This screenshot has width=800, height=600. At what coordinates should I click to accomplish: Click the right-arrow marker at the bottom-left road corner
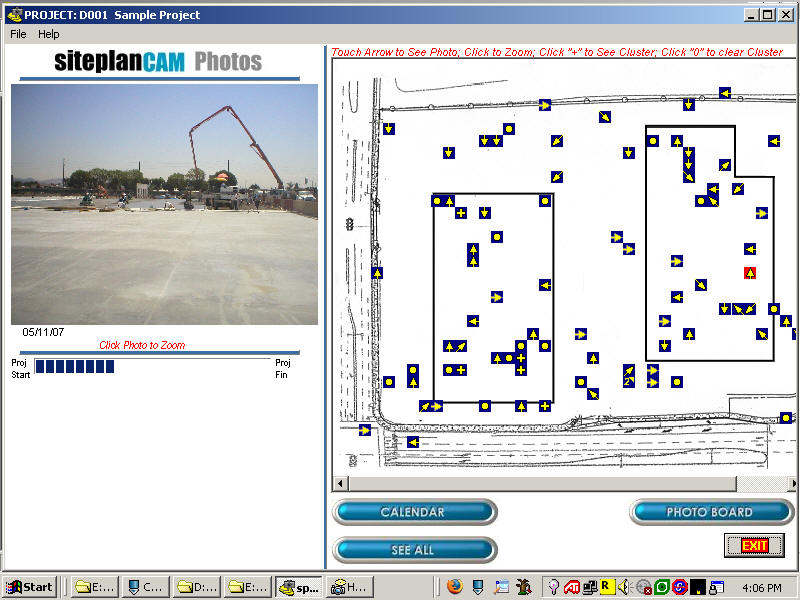pos(365,430)
